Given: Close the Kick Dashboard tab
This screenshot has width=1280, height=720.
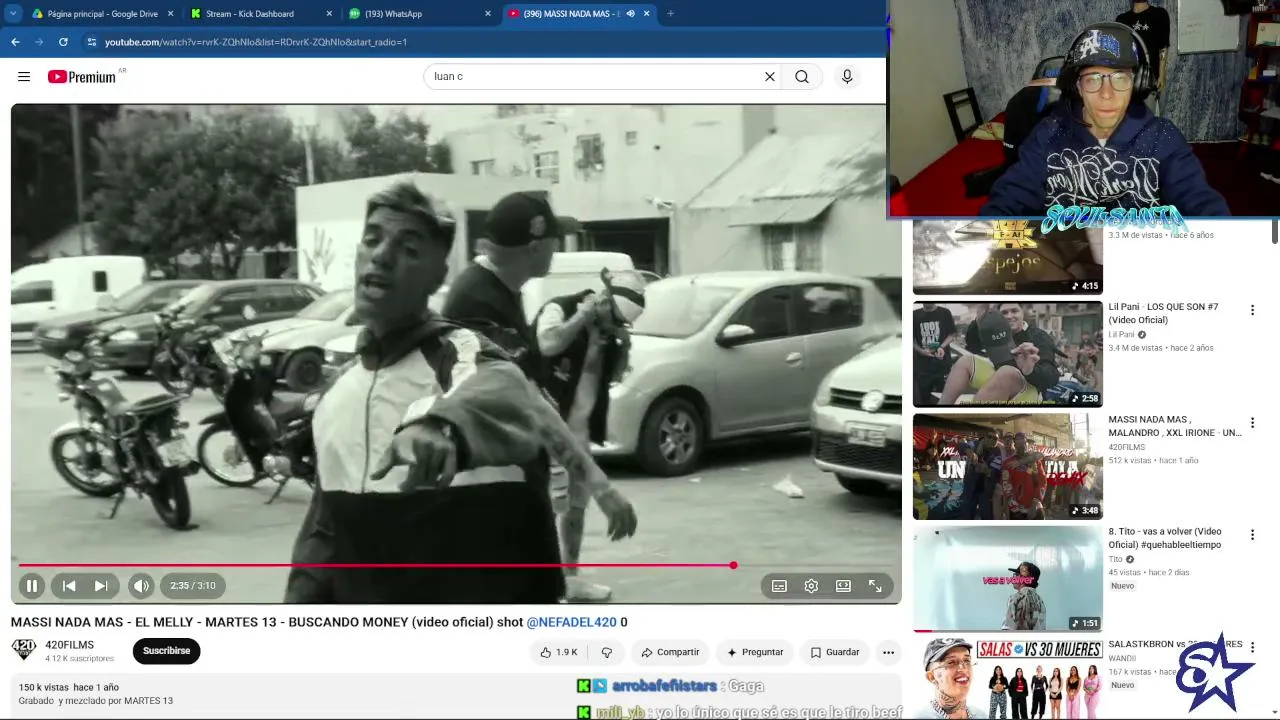Looking at the screenshot, I should (x=329, y=14).
